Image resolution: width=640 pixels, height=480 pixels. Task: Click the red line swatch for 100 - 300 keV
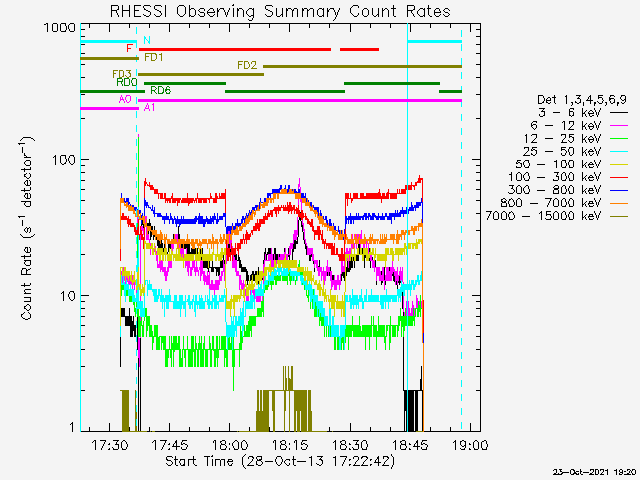pyautogui.click(x=619, y=178)
